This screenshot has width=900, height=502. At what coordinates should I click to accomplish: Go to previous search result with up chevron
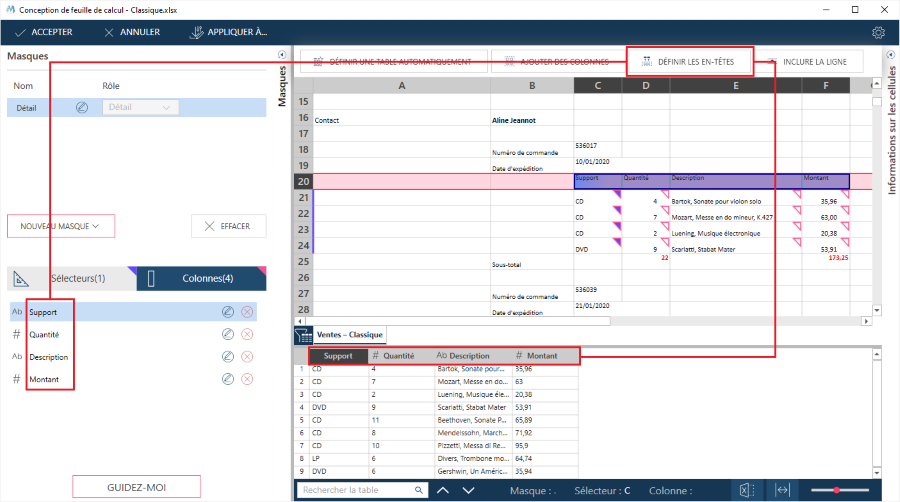coord(442,490)
